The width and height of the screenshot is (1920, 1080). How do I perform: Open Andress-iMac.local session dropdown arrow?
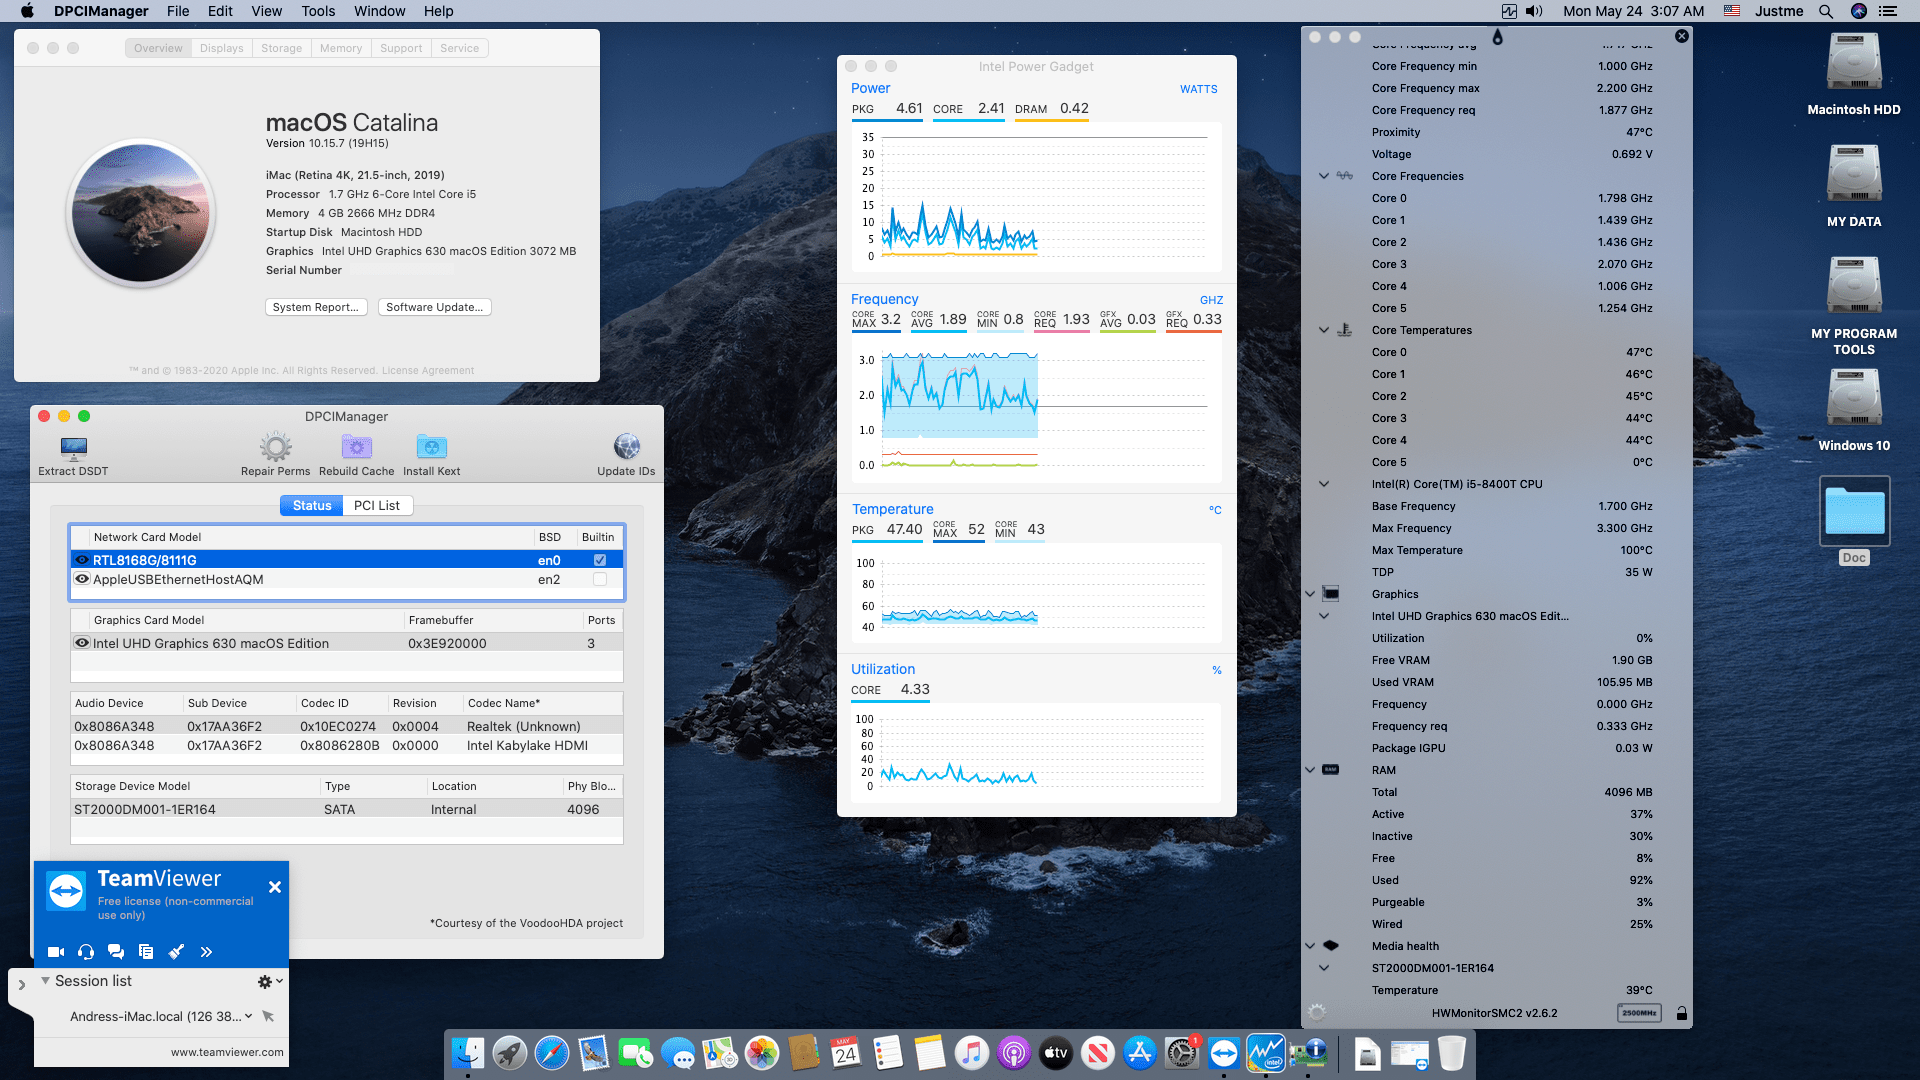[248, 1016]
